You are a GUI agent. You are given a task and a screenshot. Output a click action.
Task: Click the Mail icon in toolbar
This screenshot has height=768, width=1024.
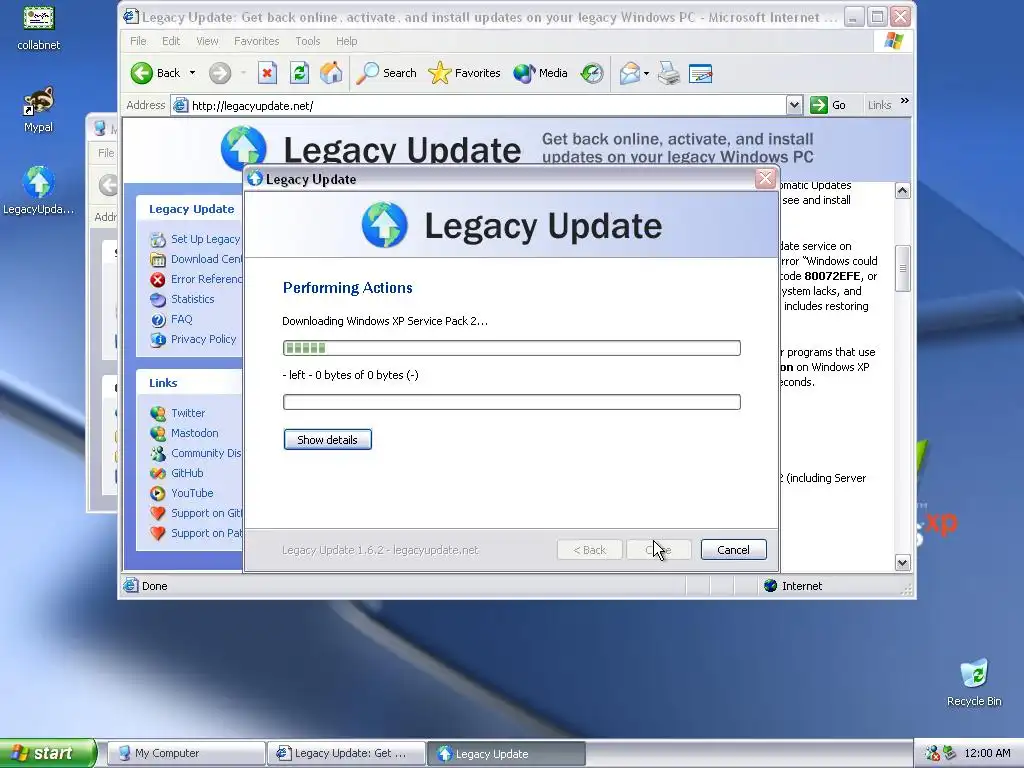click(x=630, y=73)
